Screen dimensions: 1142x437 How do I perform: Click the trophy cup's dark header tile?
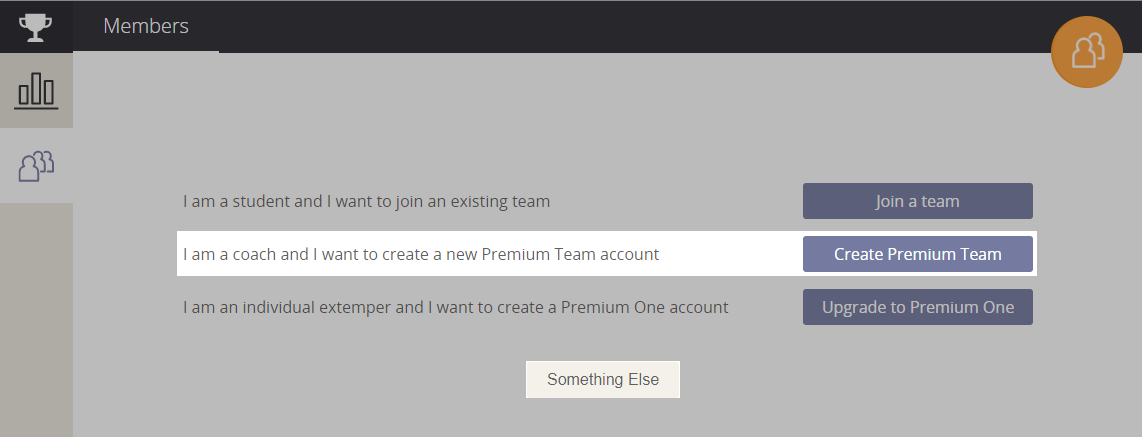36,26
